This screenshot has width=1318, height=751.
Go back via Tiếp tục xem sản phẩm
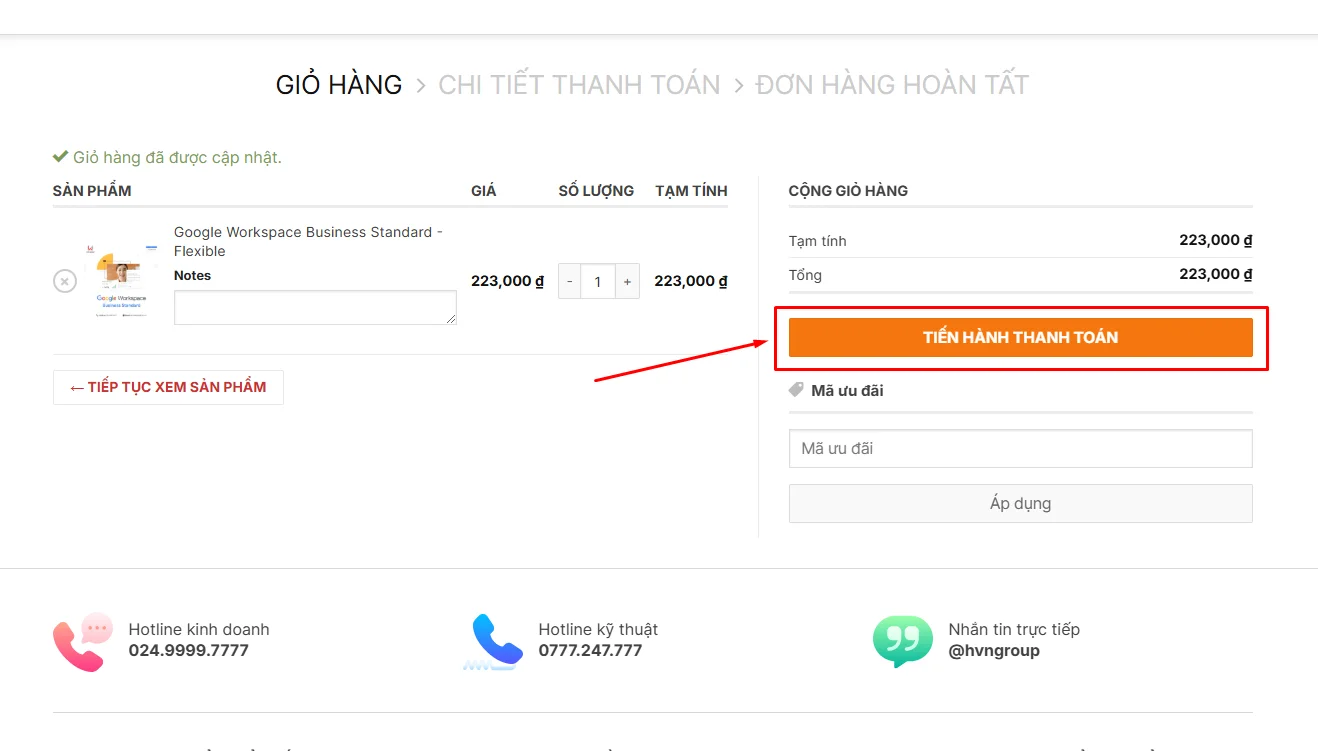coord(168,387)
